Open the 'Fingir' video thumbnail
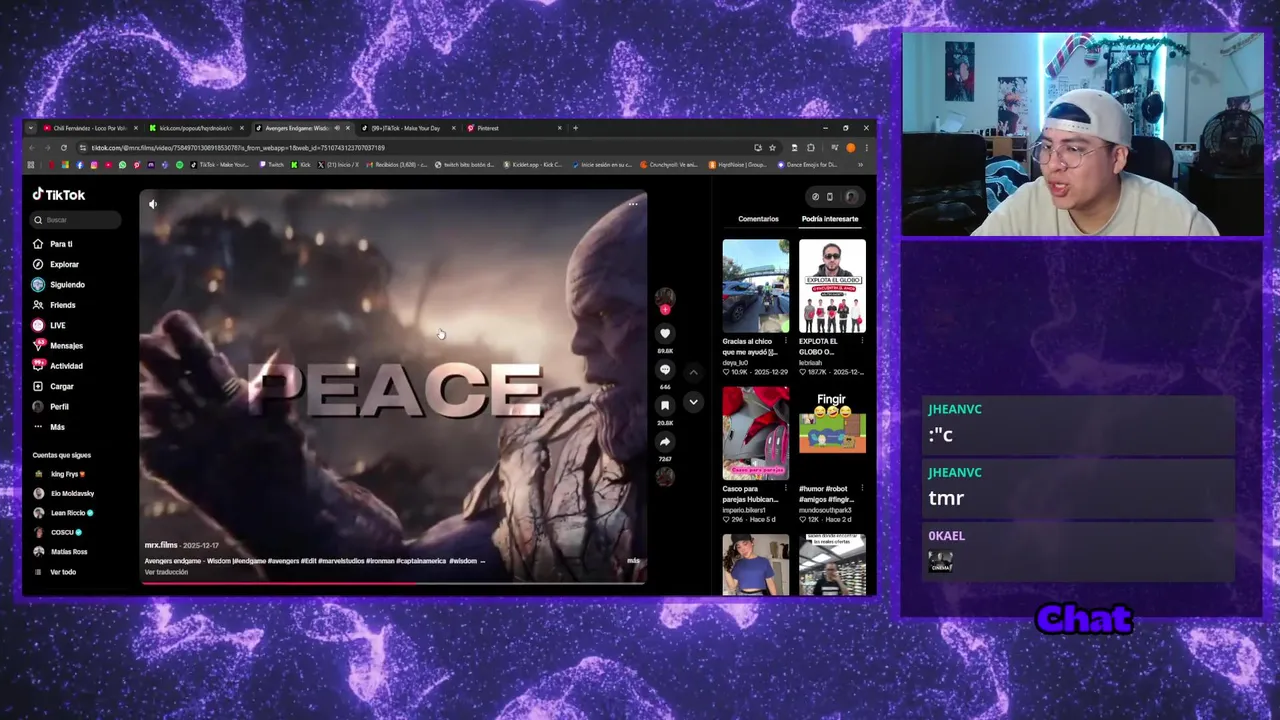 [832, 433]
